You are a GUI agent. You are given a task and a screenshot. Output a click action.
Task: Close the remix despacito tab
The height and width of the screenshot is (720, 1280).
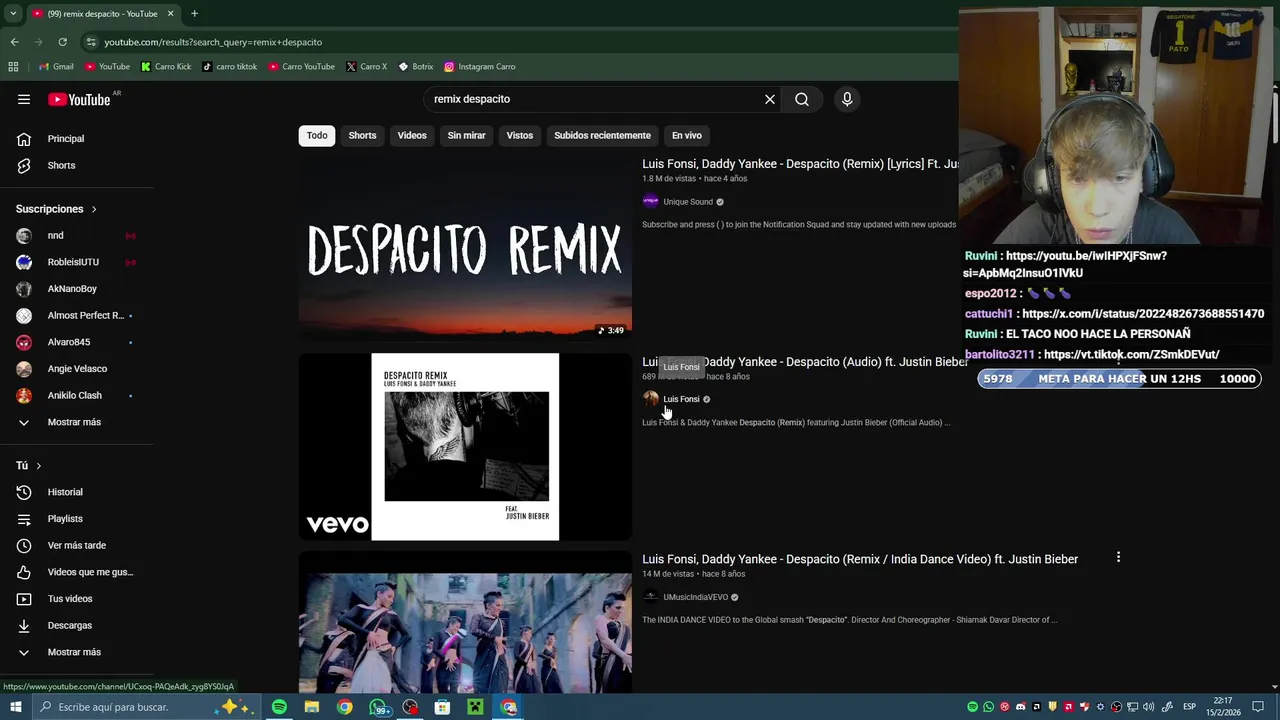click(x=170, y=14)
